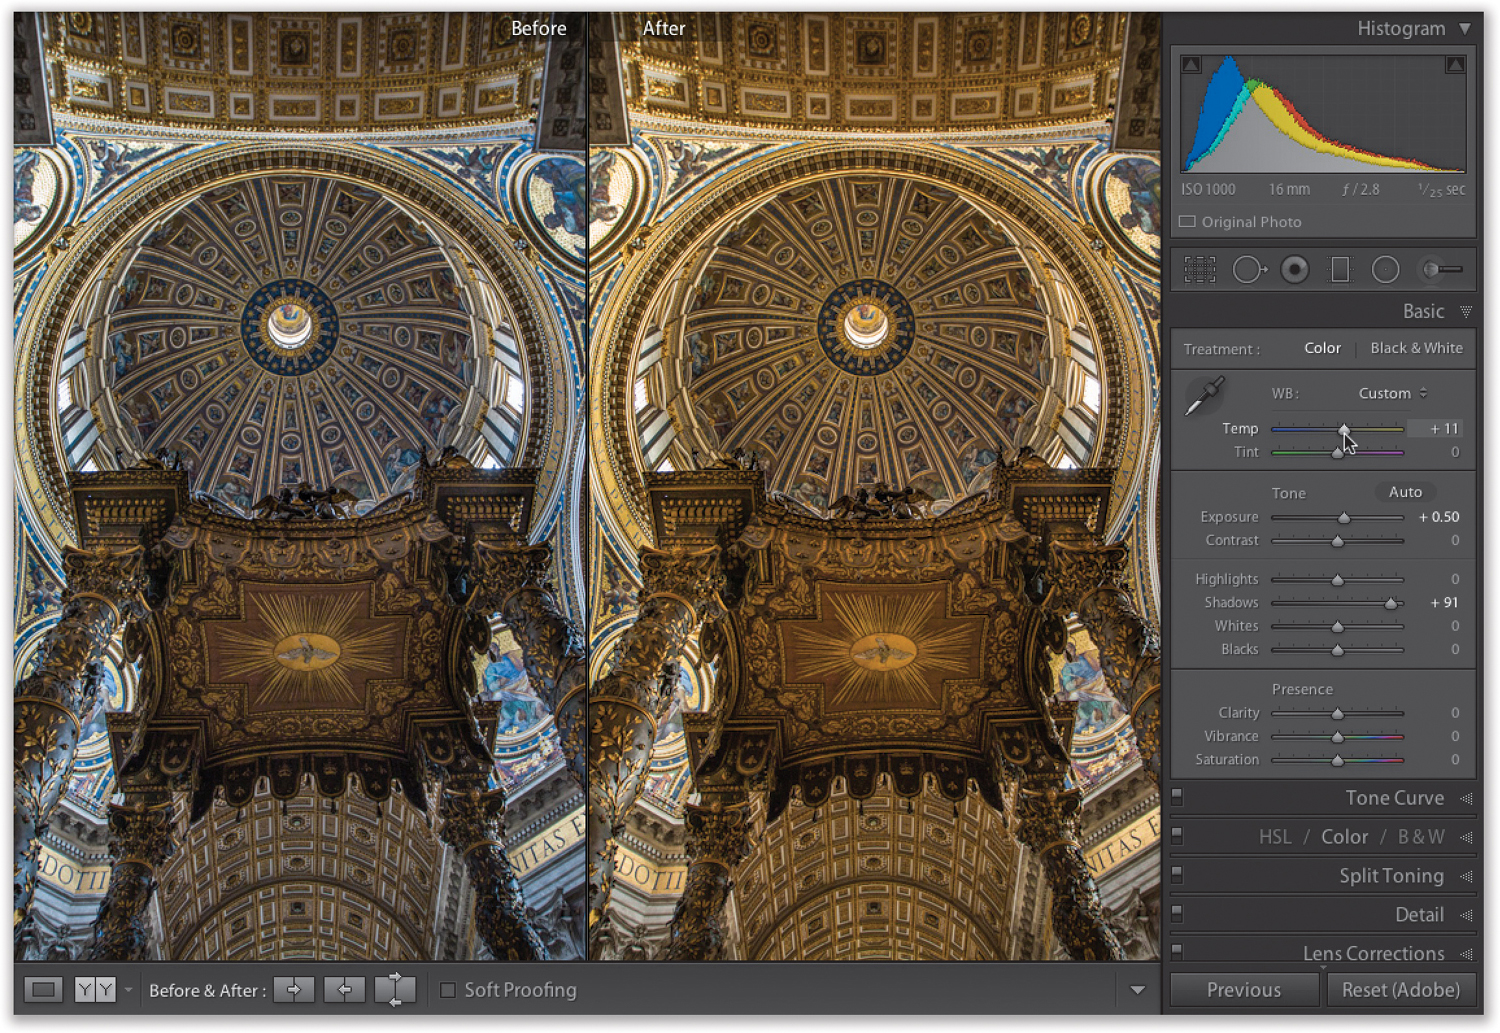The image size is (1500, 1033).
Task: Expand the Tone Curve panel
Action: click(1466, 798)
